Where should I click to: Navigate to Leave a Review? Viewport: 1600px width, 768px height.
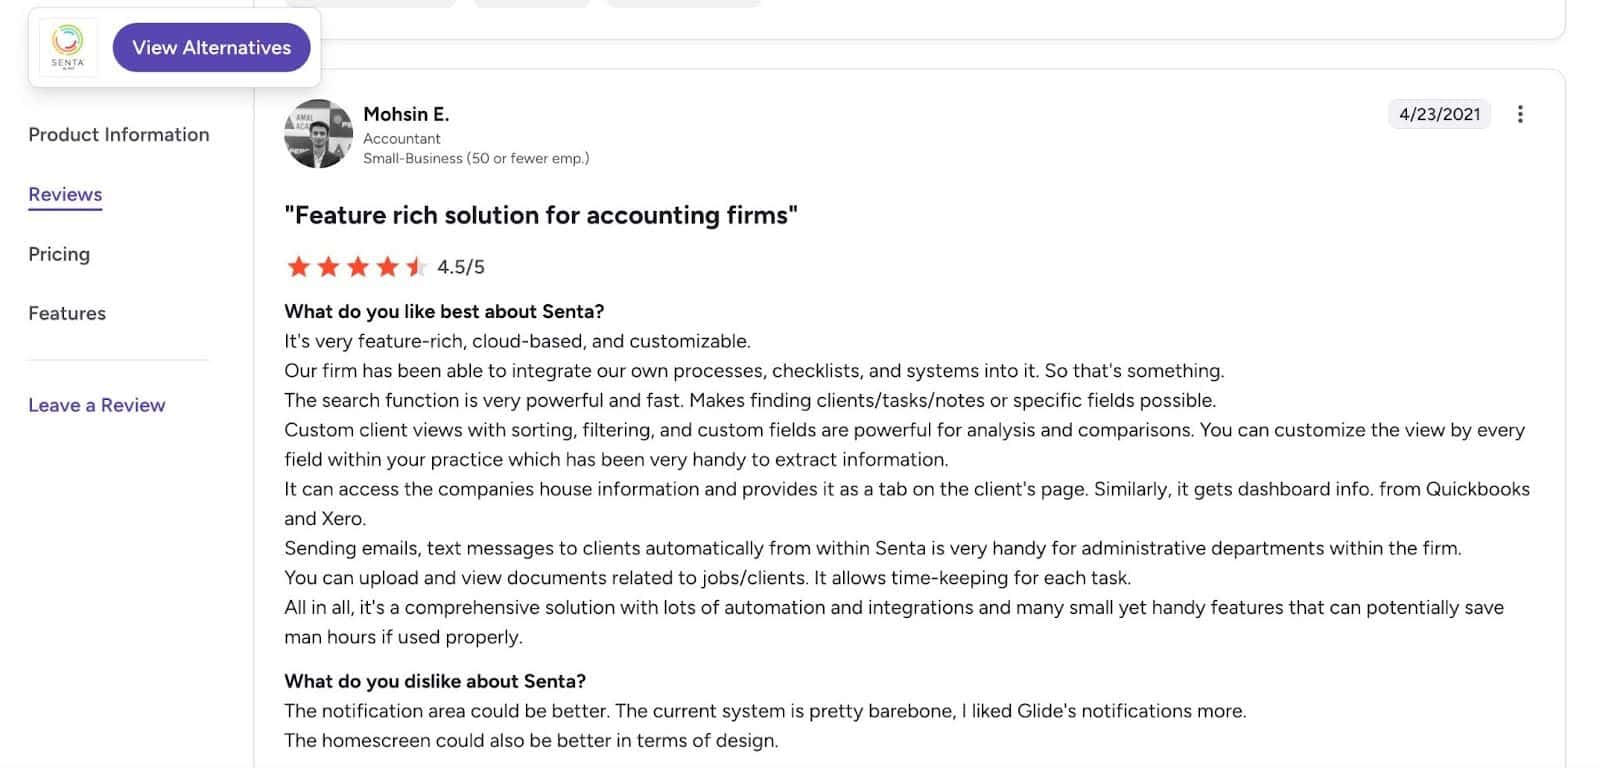(96, 405)
